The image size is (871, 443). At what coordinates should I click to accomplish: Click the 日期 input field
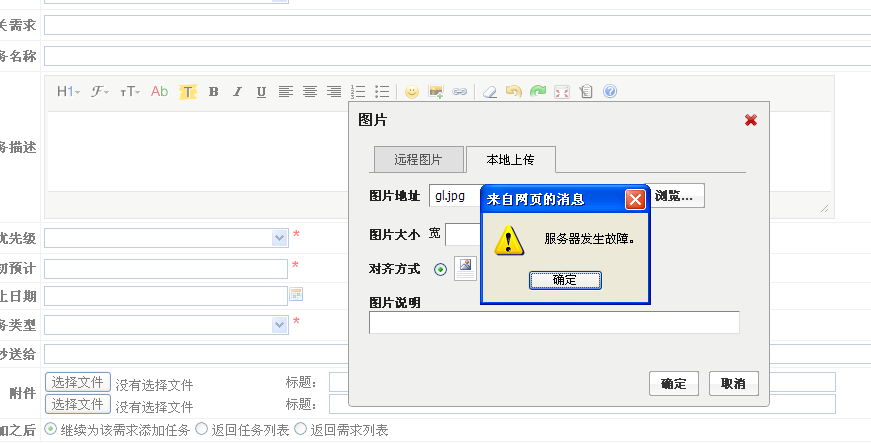166,296
